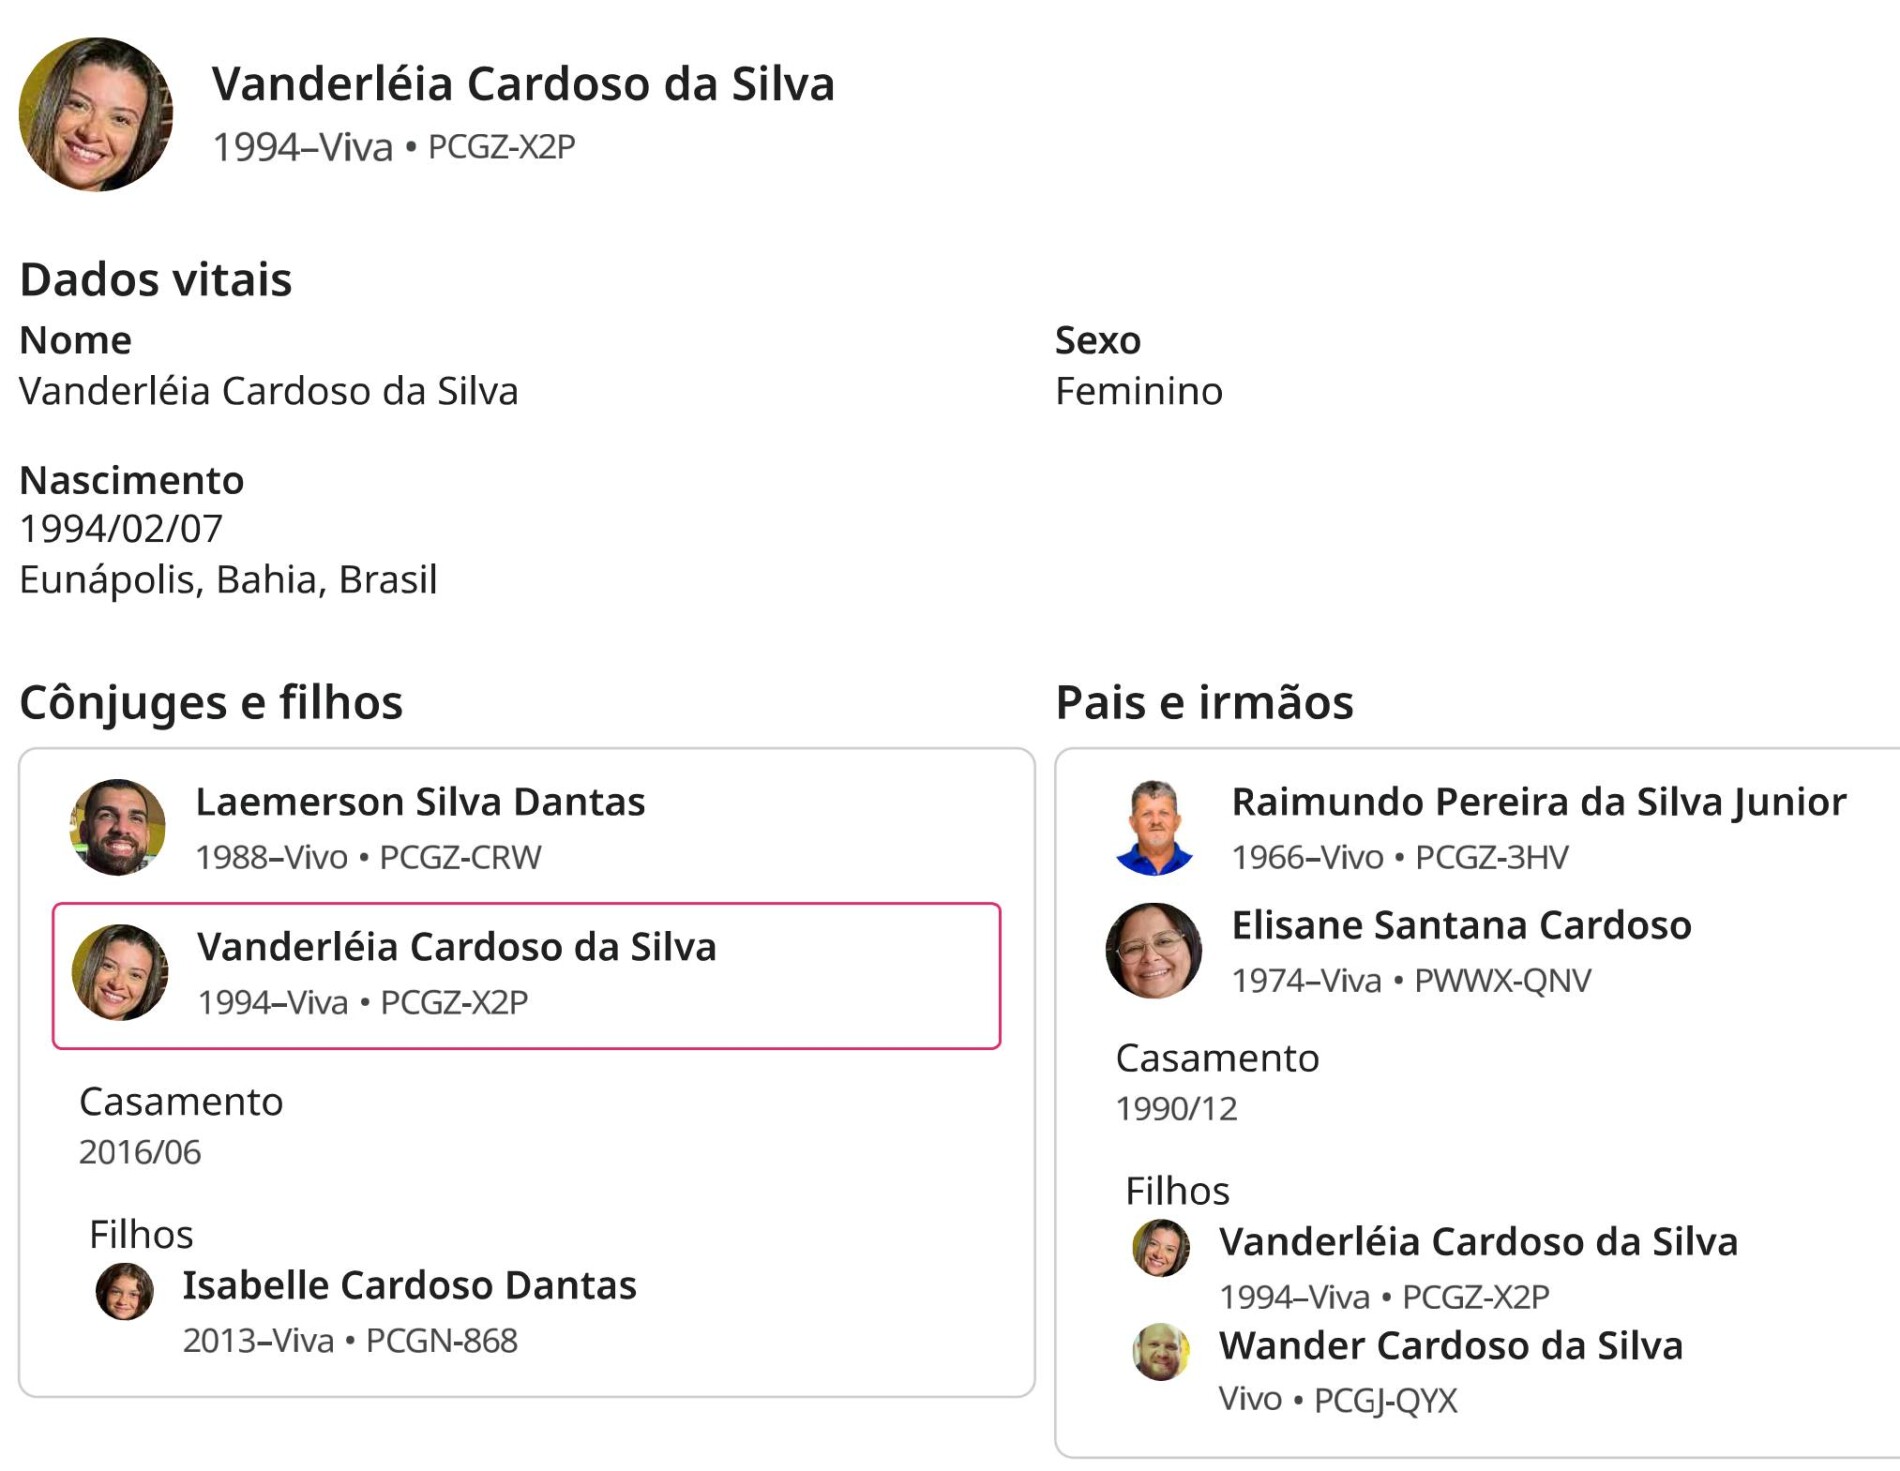Open Elisane Santana Cardoso's portrait photo

pyautogui.click(x=1154, y=951)
